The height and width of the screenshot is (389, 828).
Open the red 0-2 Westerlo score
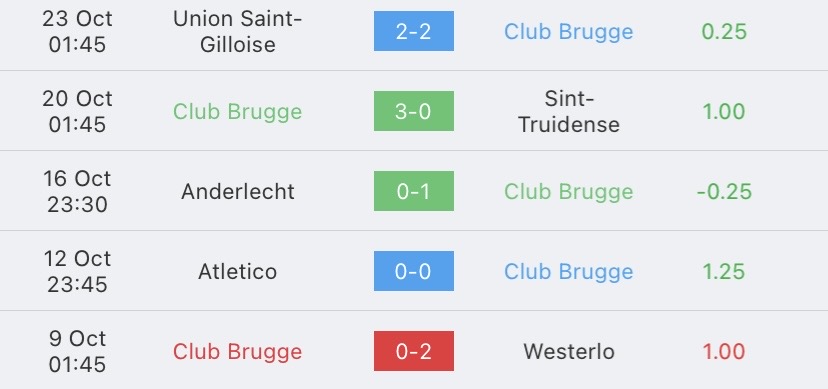click(x=413, y=351)
